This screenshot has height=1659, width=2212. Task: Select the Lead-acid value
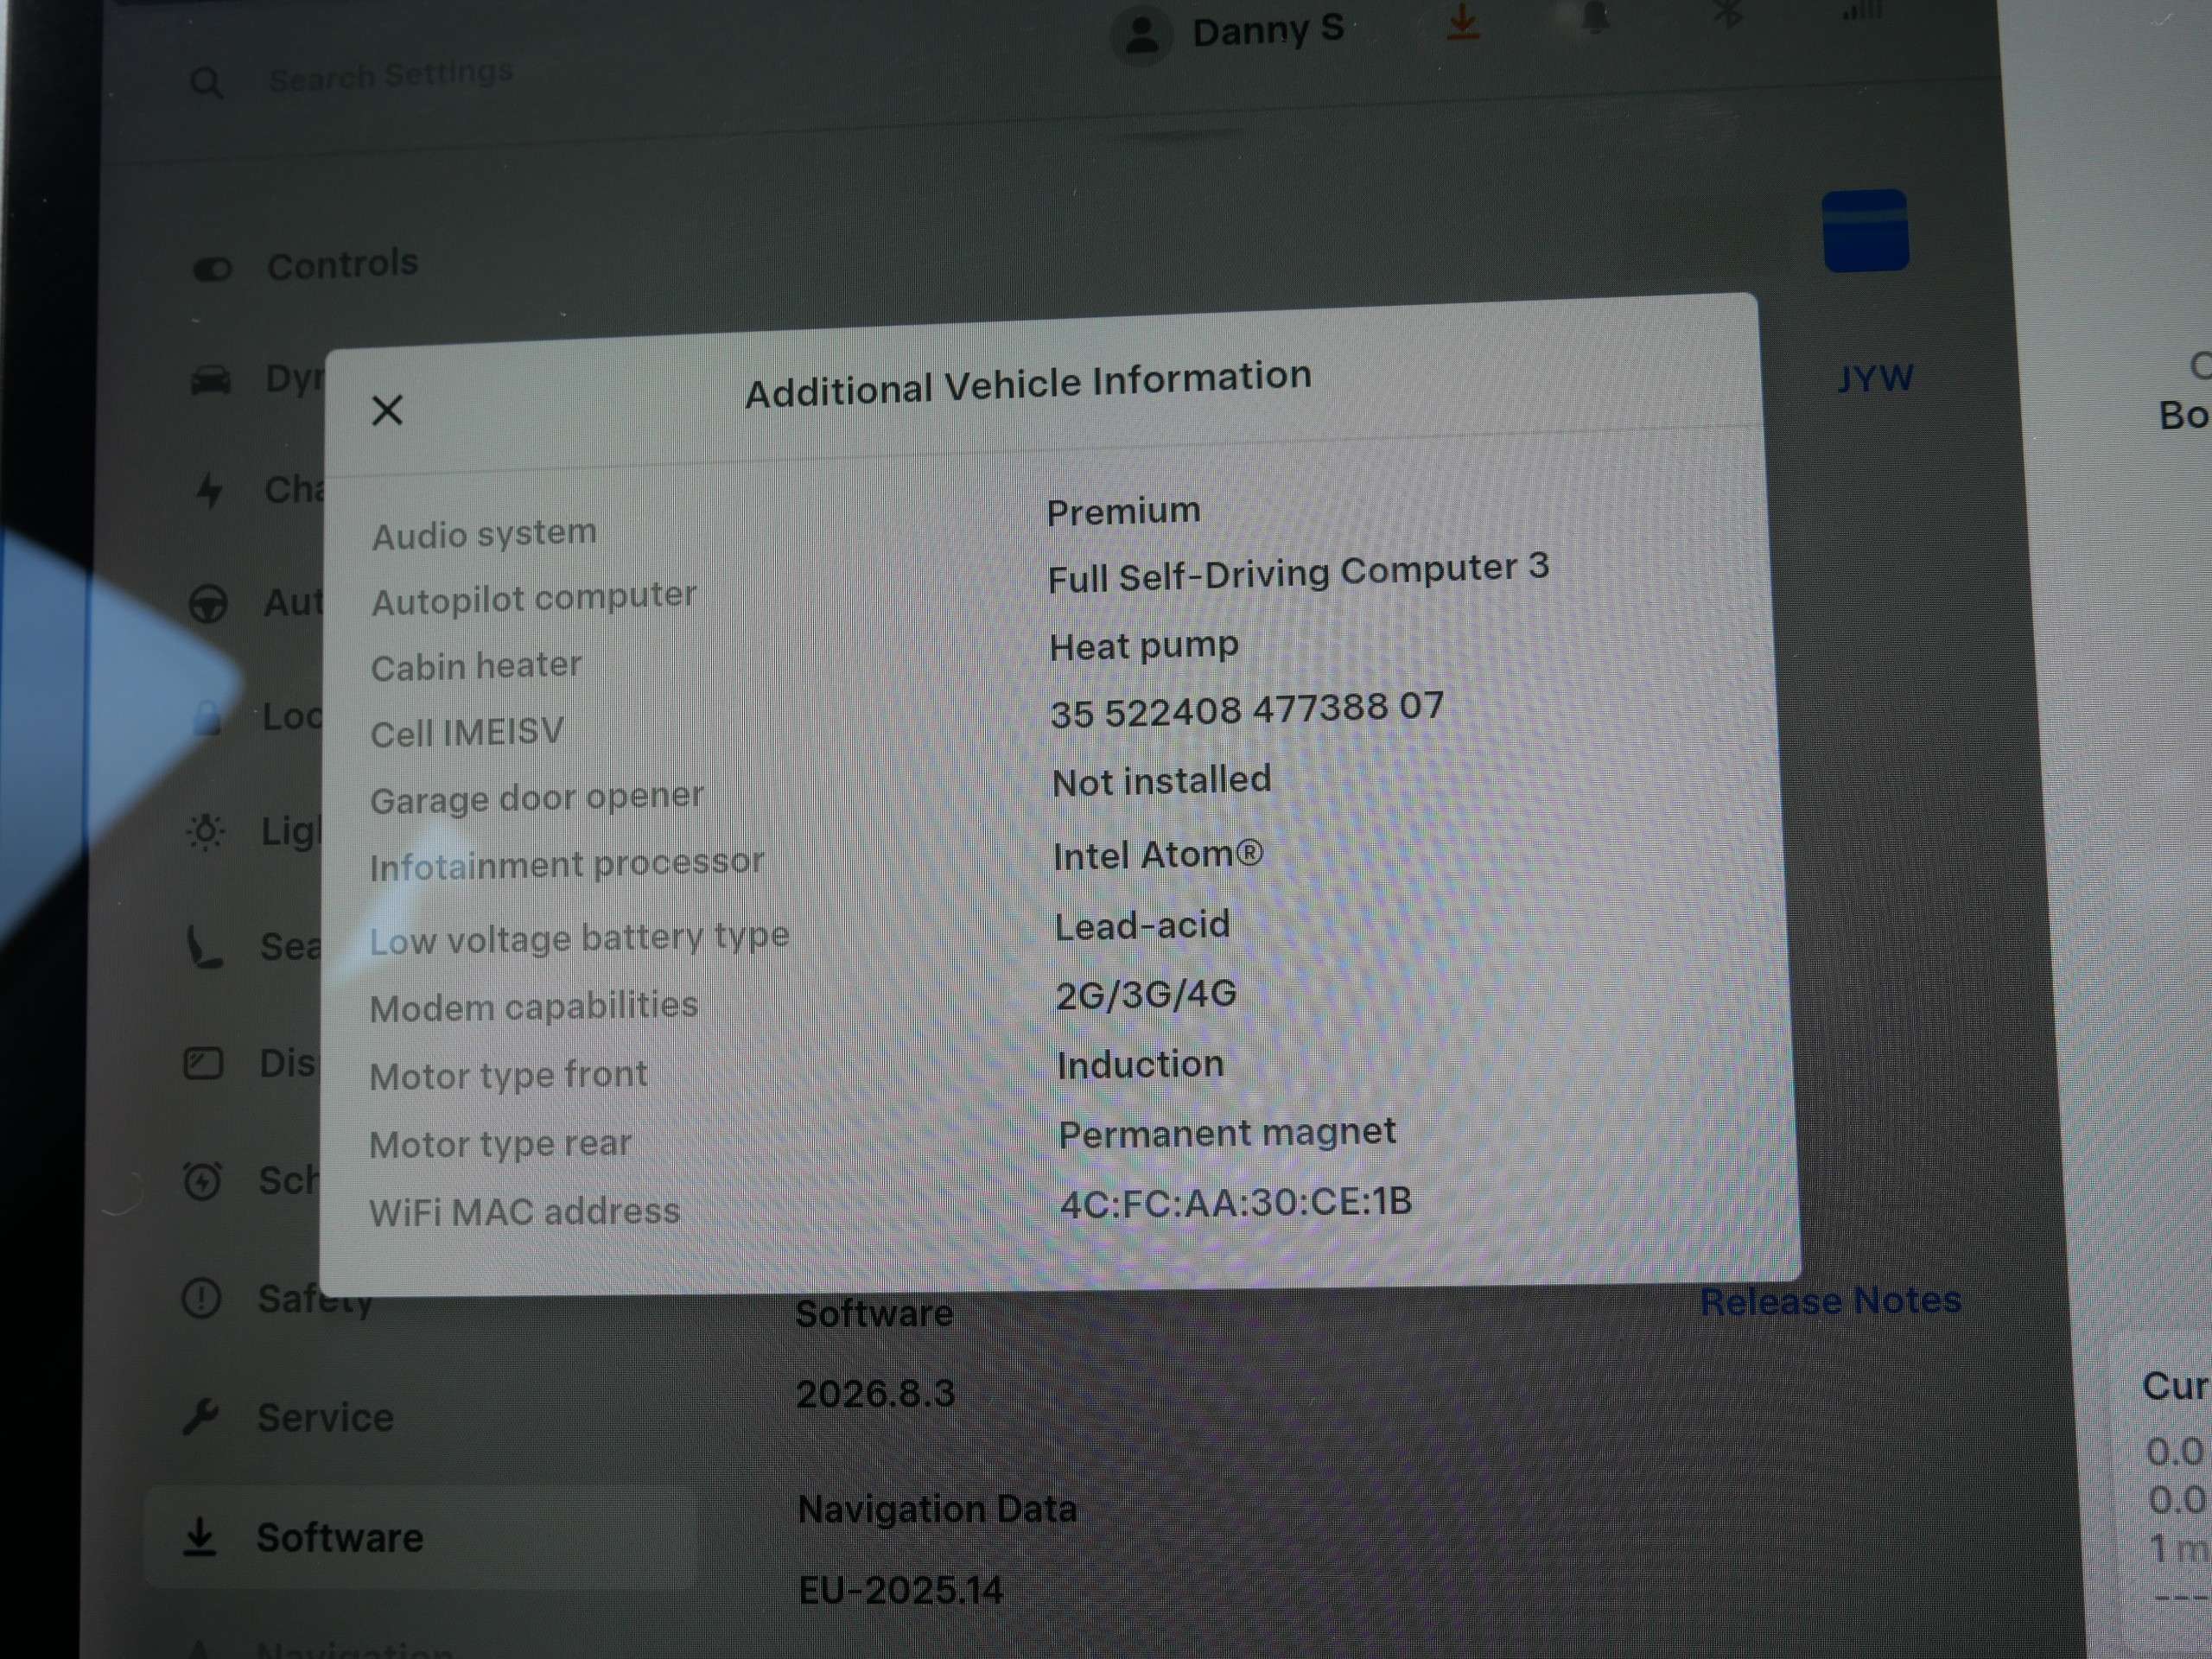pos(1142,925)
